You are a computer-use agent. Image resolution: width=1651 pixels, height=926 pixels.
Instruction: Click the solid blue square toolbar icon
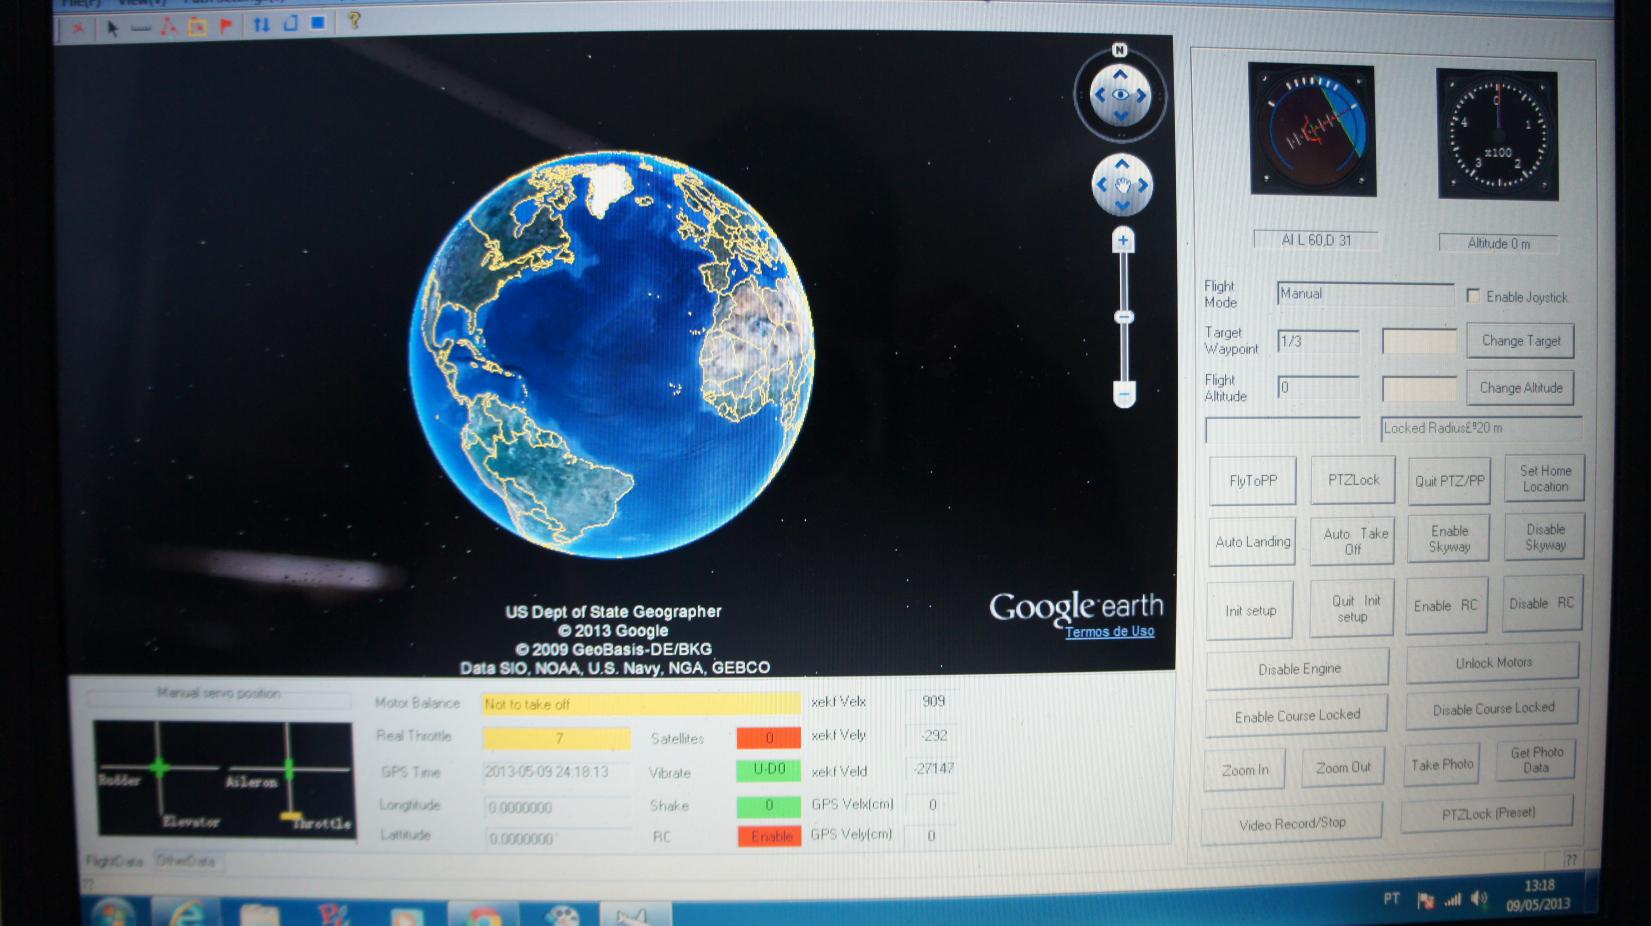click(318, 23)
